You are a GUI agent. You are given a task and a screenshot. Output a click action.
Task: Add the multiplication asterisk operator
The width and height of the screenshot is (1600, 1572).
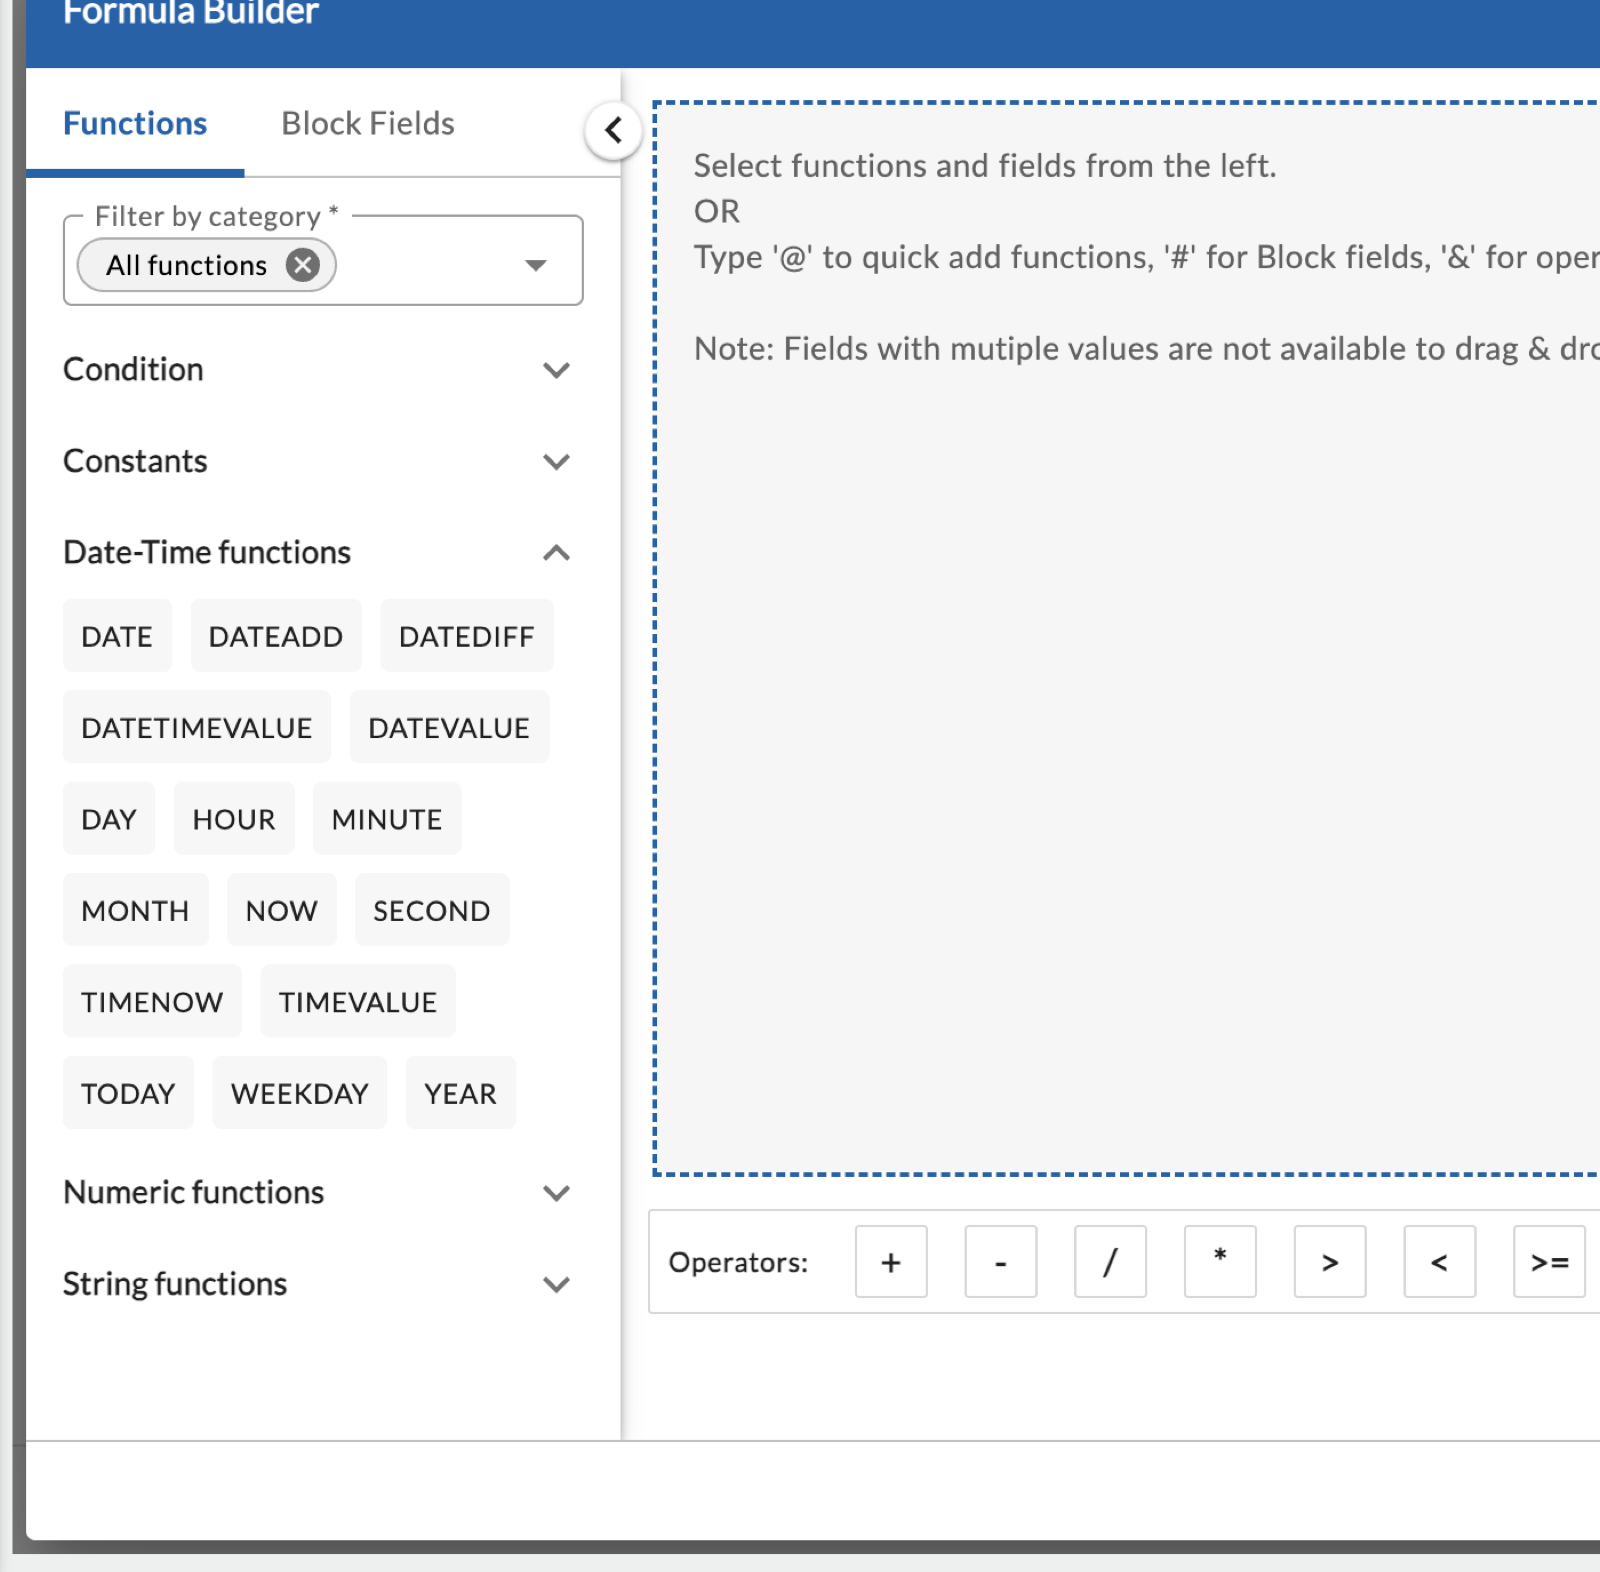(1220, 1262)
